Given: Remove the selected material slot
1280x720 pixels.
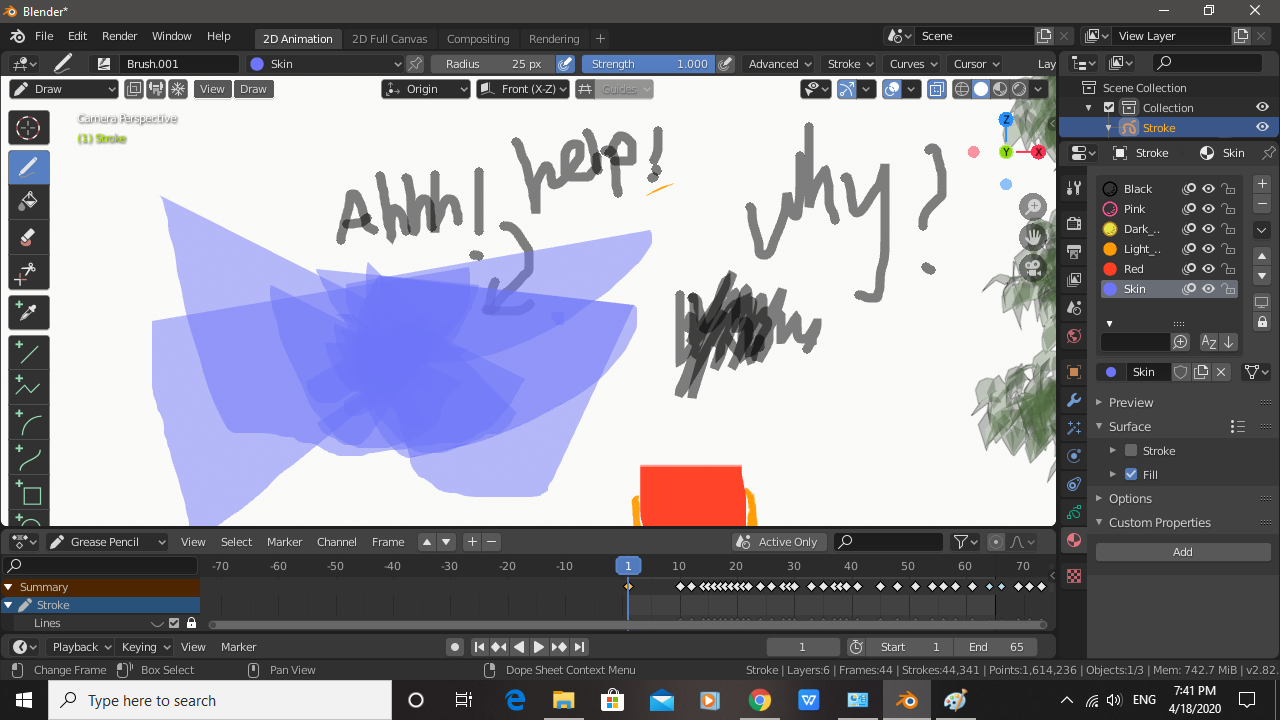Looking at the screenshot, I should pyautogui.click(x=1262, y=204).
